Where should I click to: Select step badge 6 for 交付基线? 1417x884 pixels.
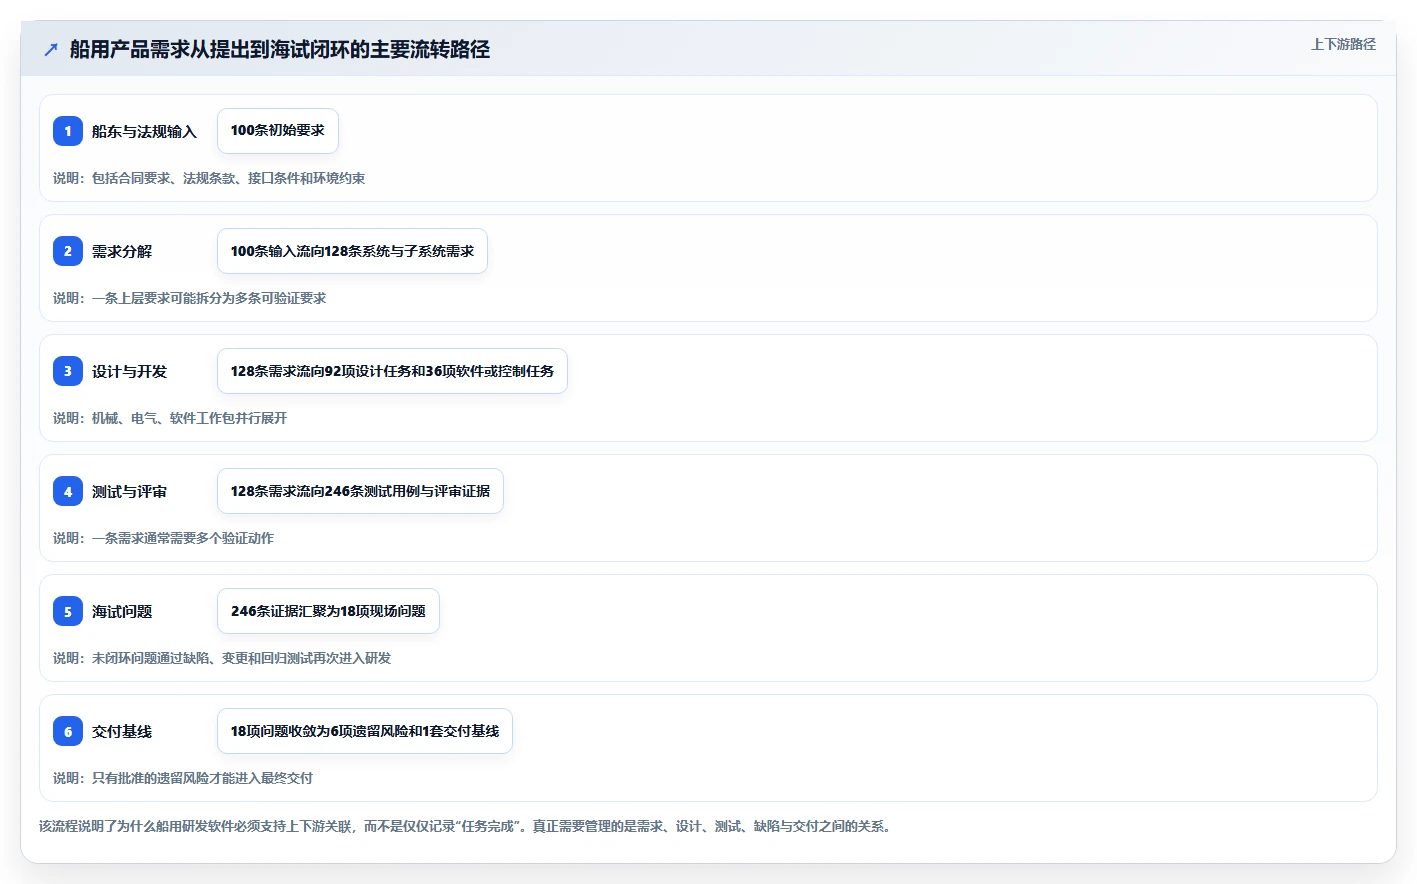point(68,731)
